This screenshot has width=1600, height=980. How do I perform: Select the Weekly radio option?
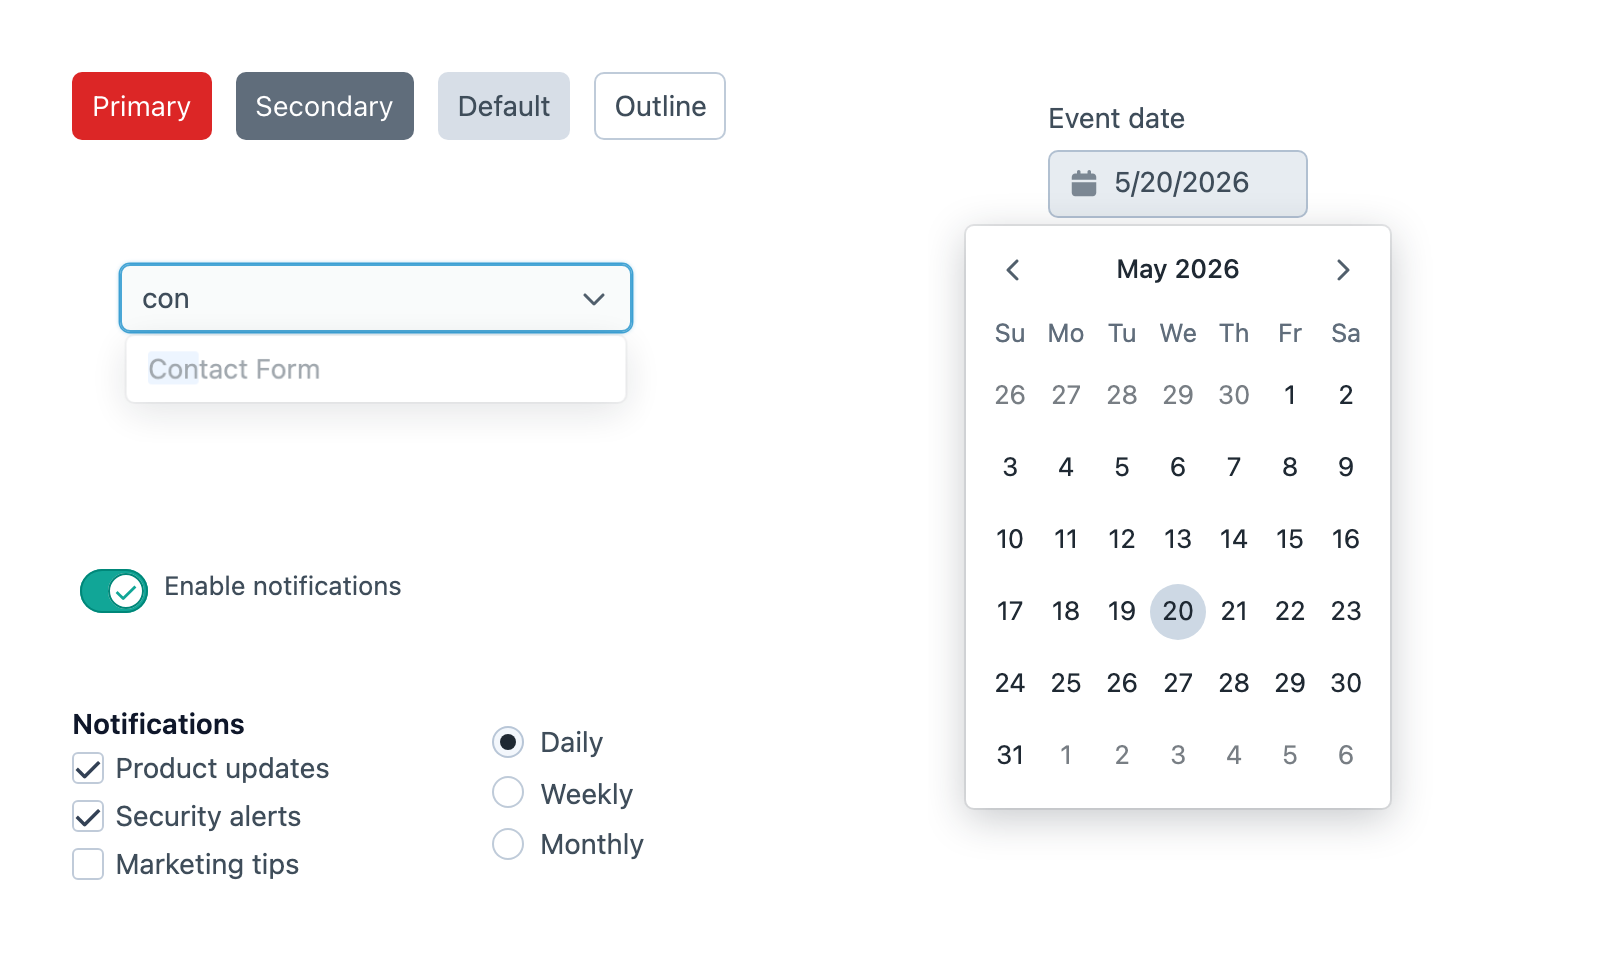pos(508,792)
